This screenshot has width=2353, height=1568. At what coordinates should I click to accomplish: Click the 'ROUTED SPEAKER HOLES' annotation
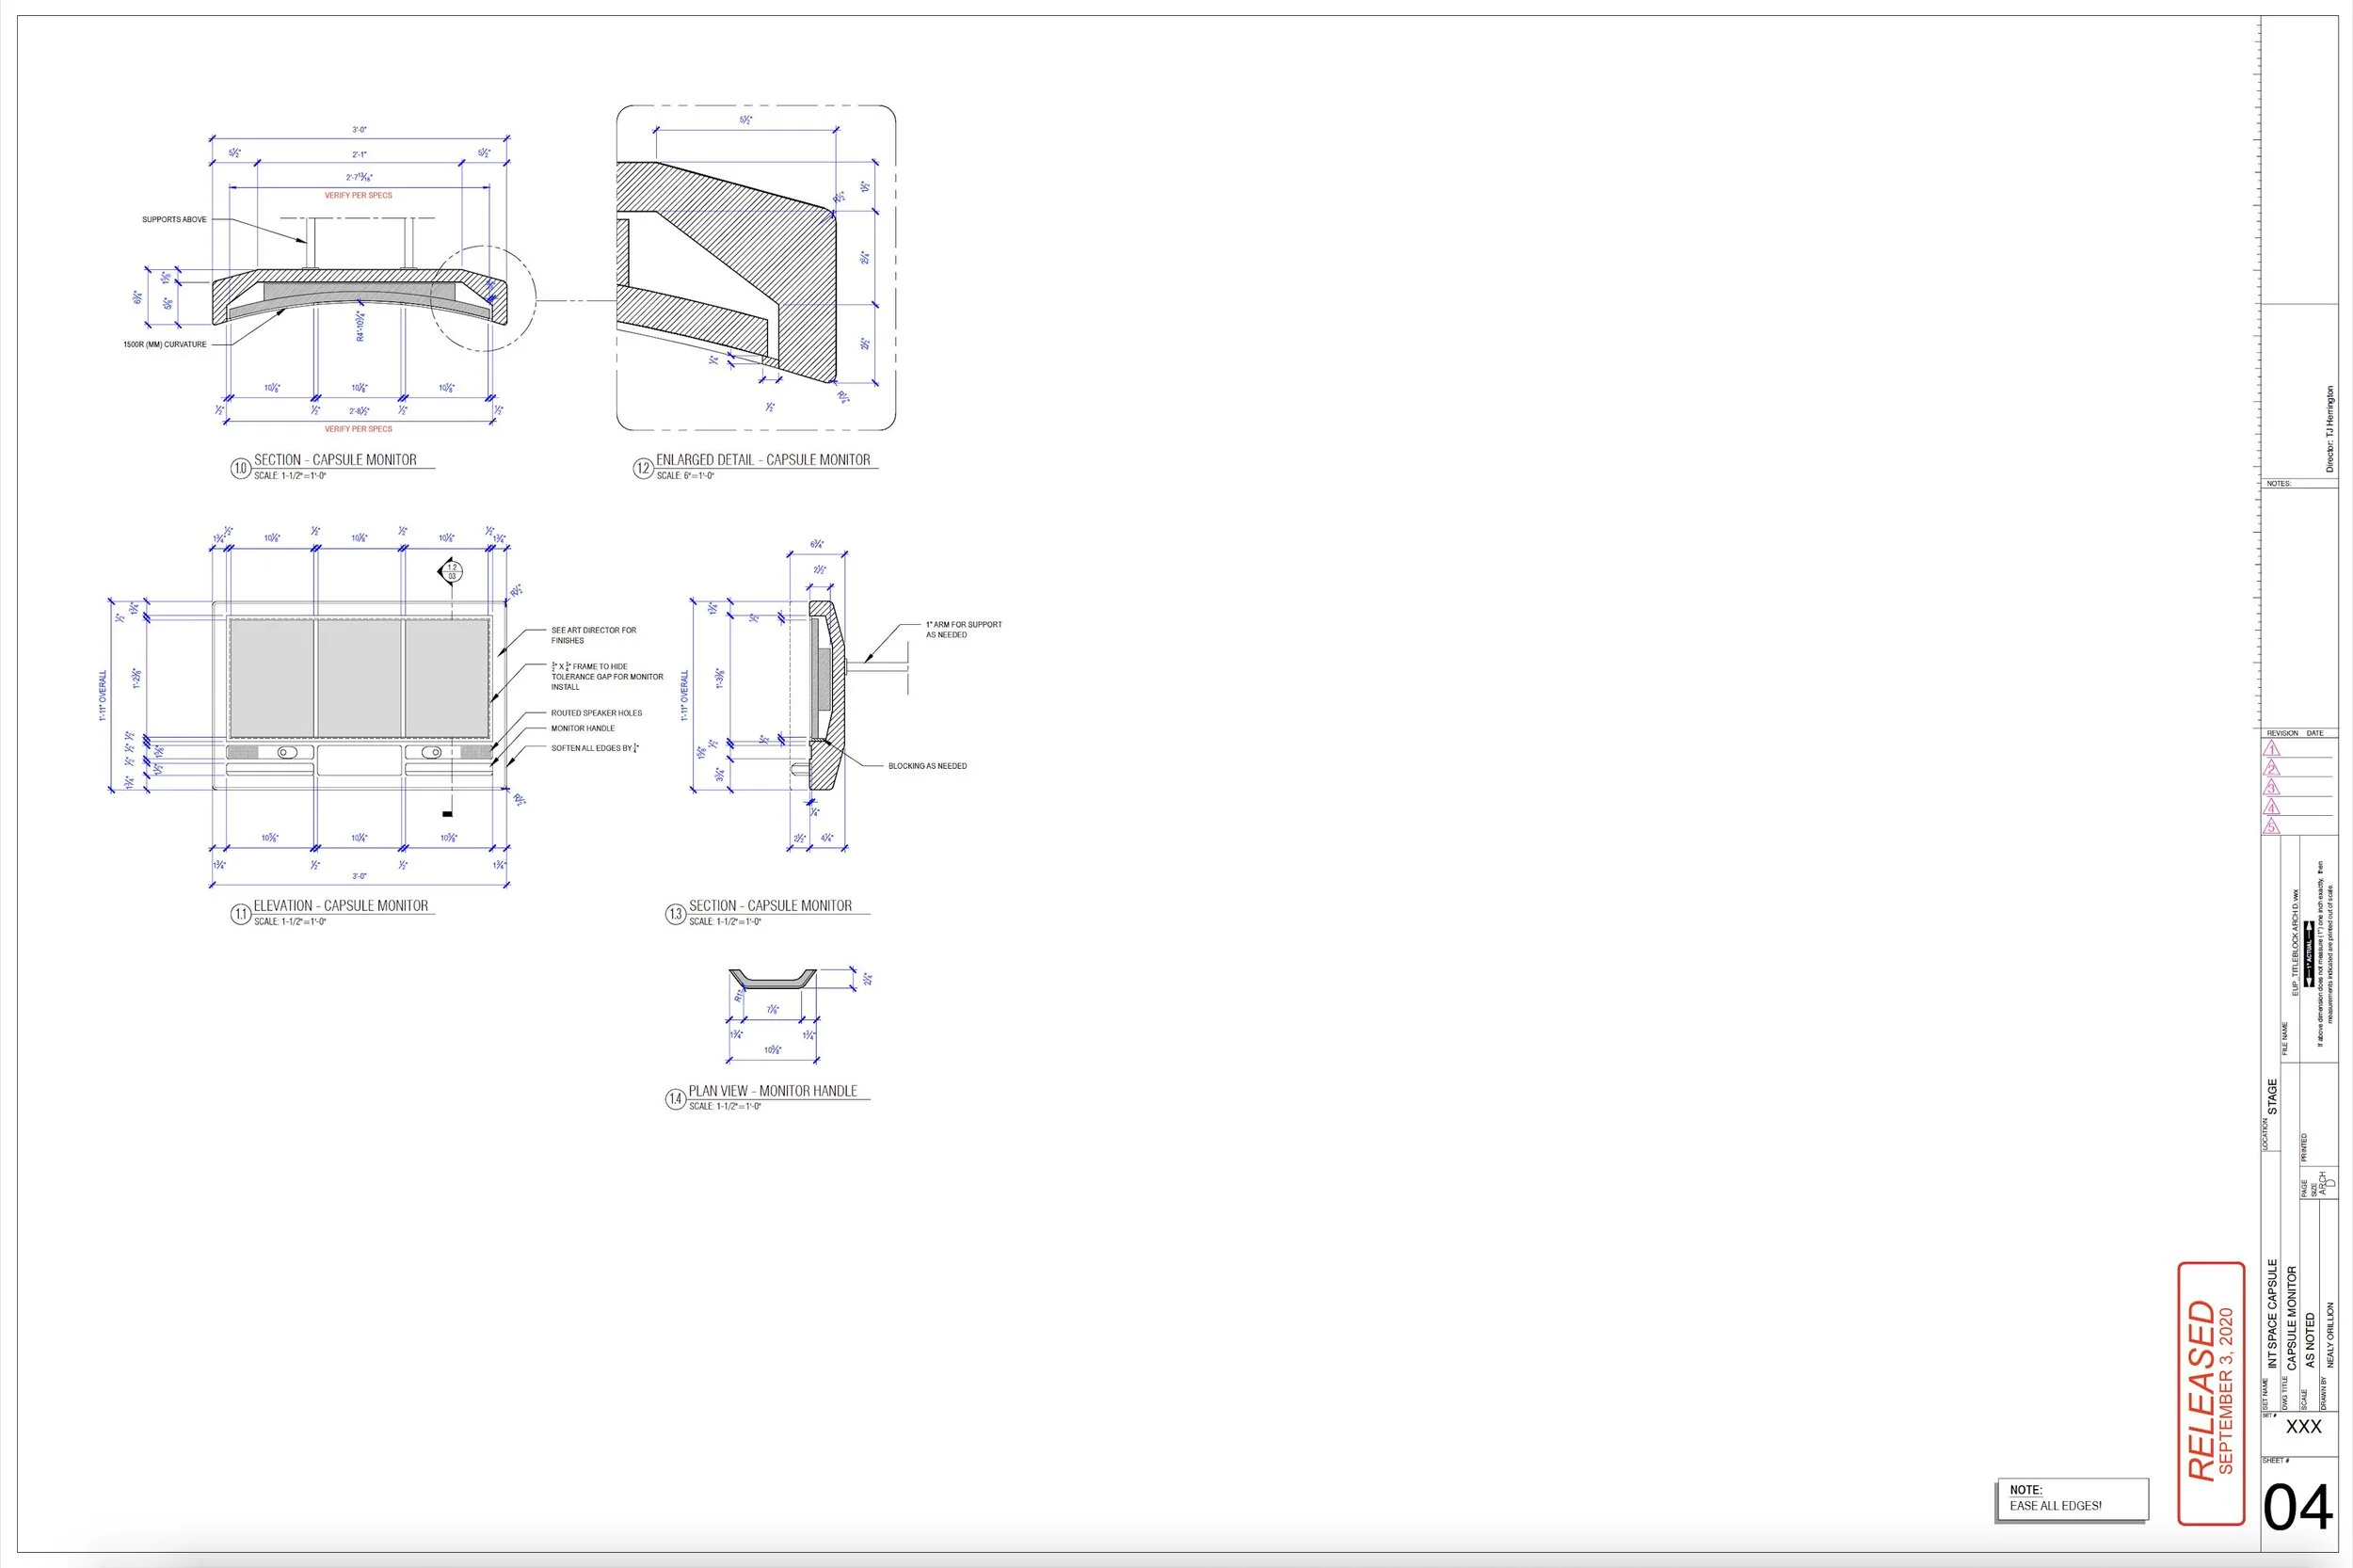point(596,713)
